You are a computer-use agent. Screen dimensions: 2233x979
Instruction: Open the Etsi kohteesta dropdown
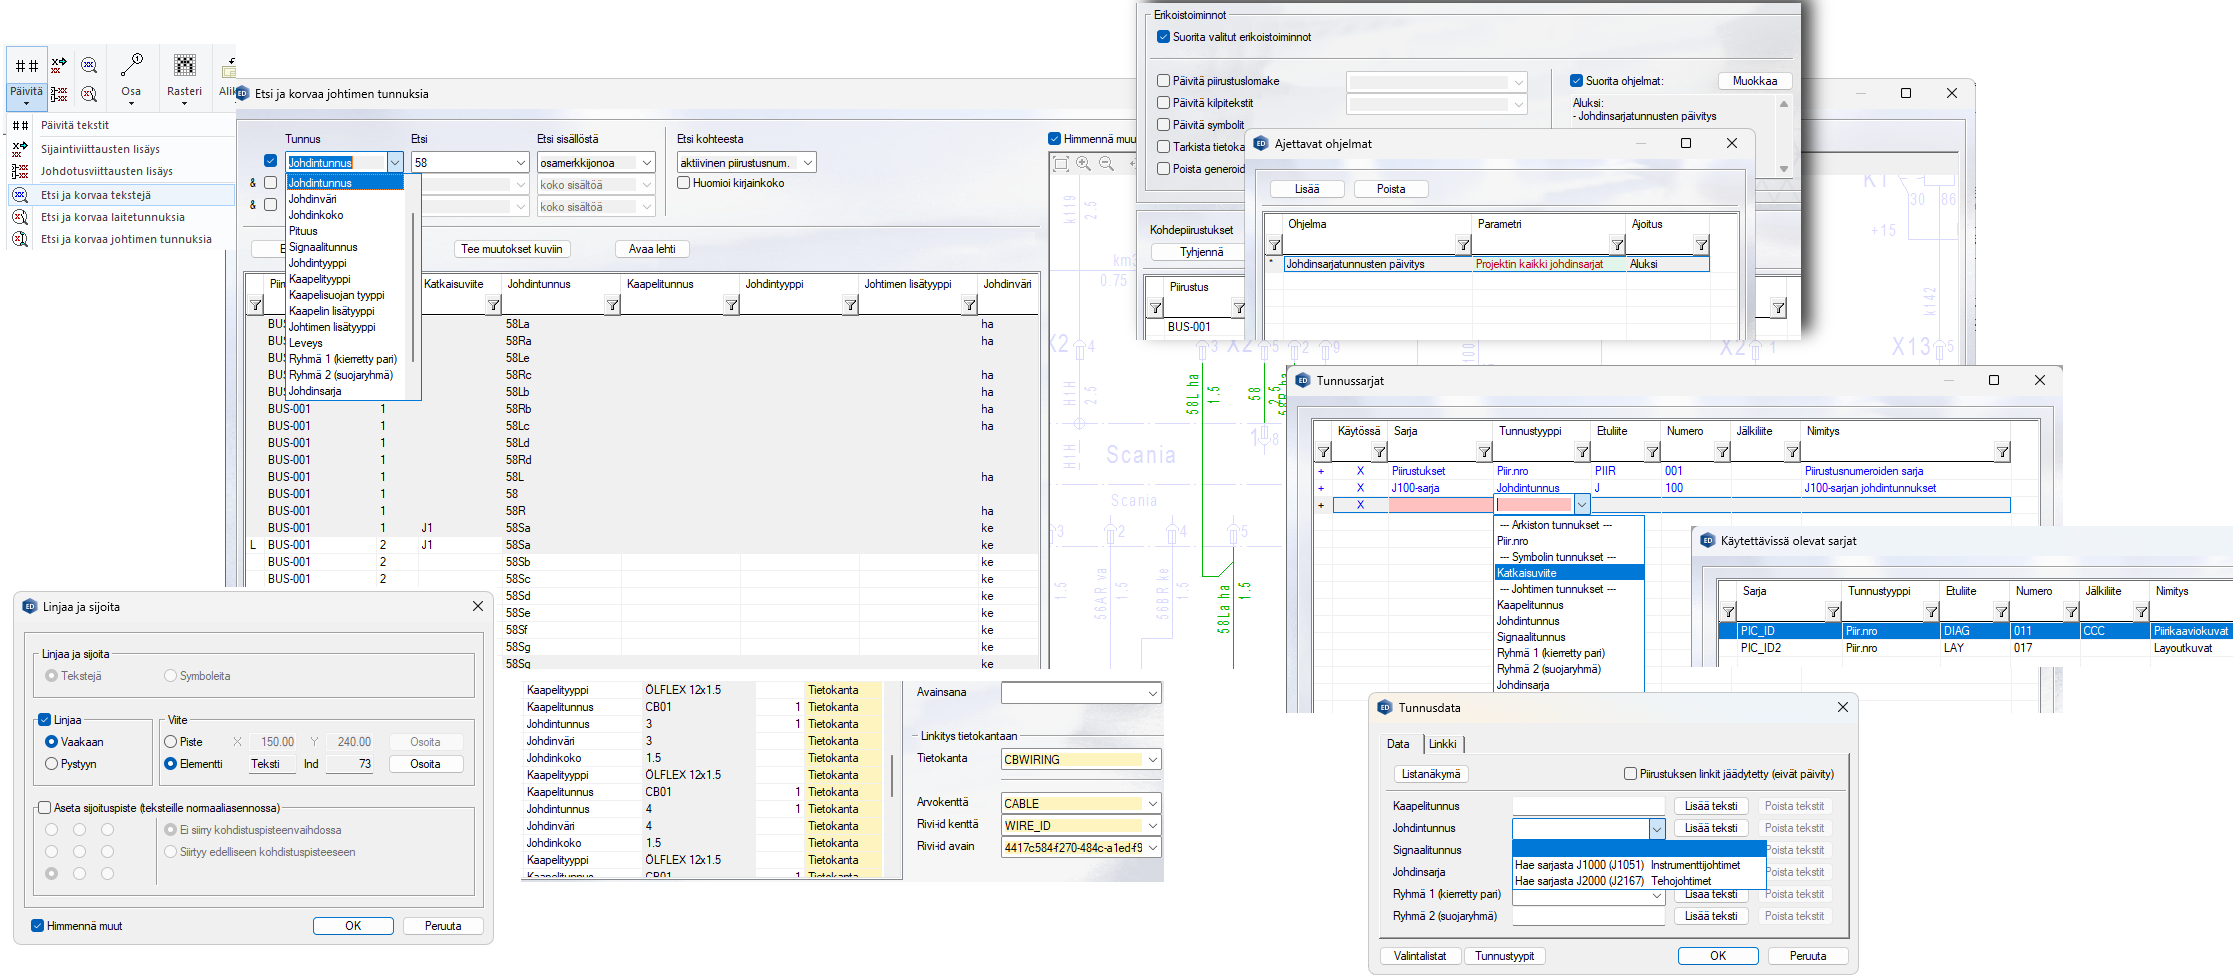[x=808, y=162]
